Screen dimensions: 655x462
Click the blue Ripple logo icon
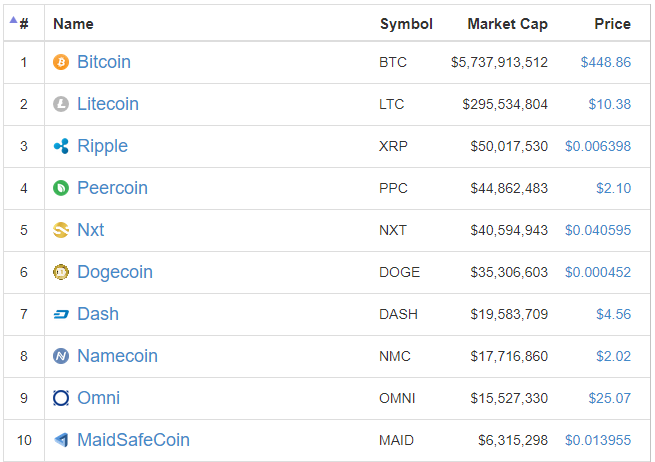coord(61,146)
